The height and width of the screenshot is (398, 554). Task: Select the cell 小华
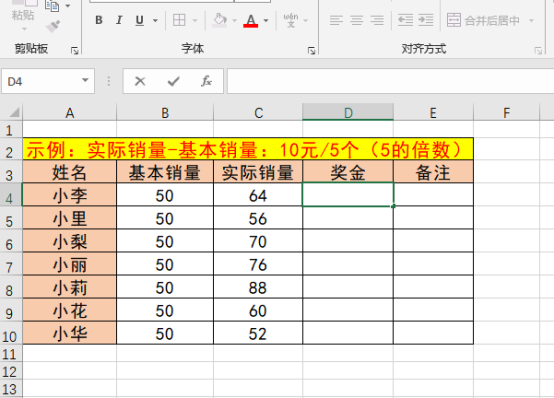pos(70,333)
